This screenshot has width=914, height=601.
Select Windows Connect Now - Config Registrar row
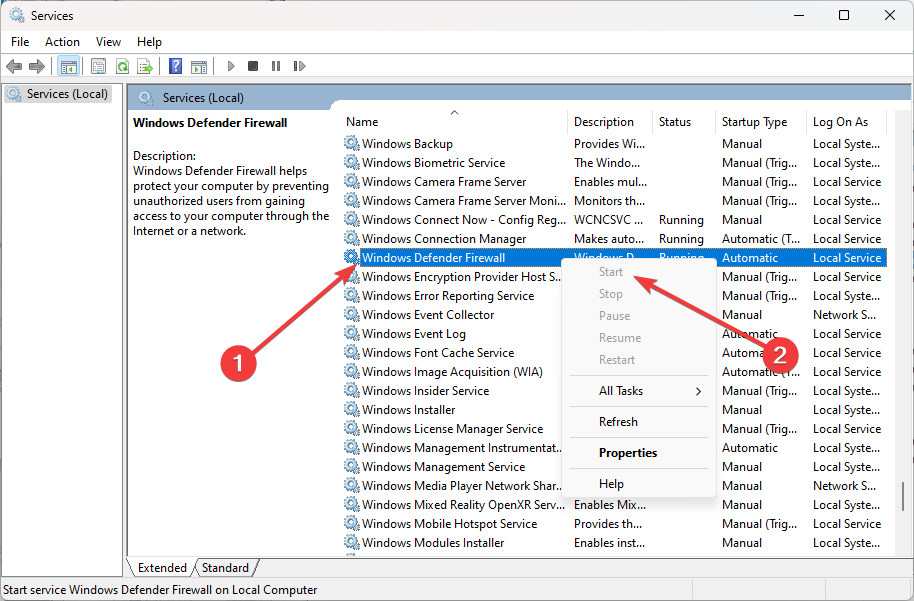(615, 220)
